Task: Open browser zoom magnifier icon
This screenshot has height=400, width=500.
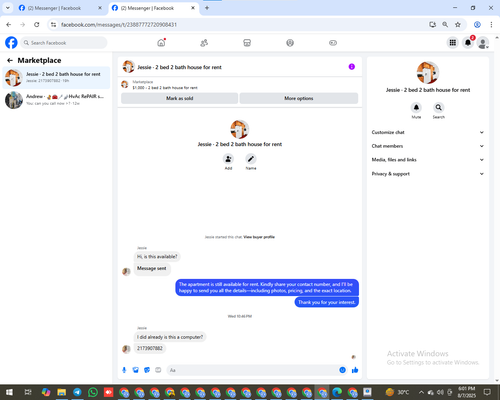Action: (x=445, y=24)
